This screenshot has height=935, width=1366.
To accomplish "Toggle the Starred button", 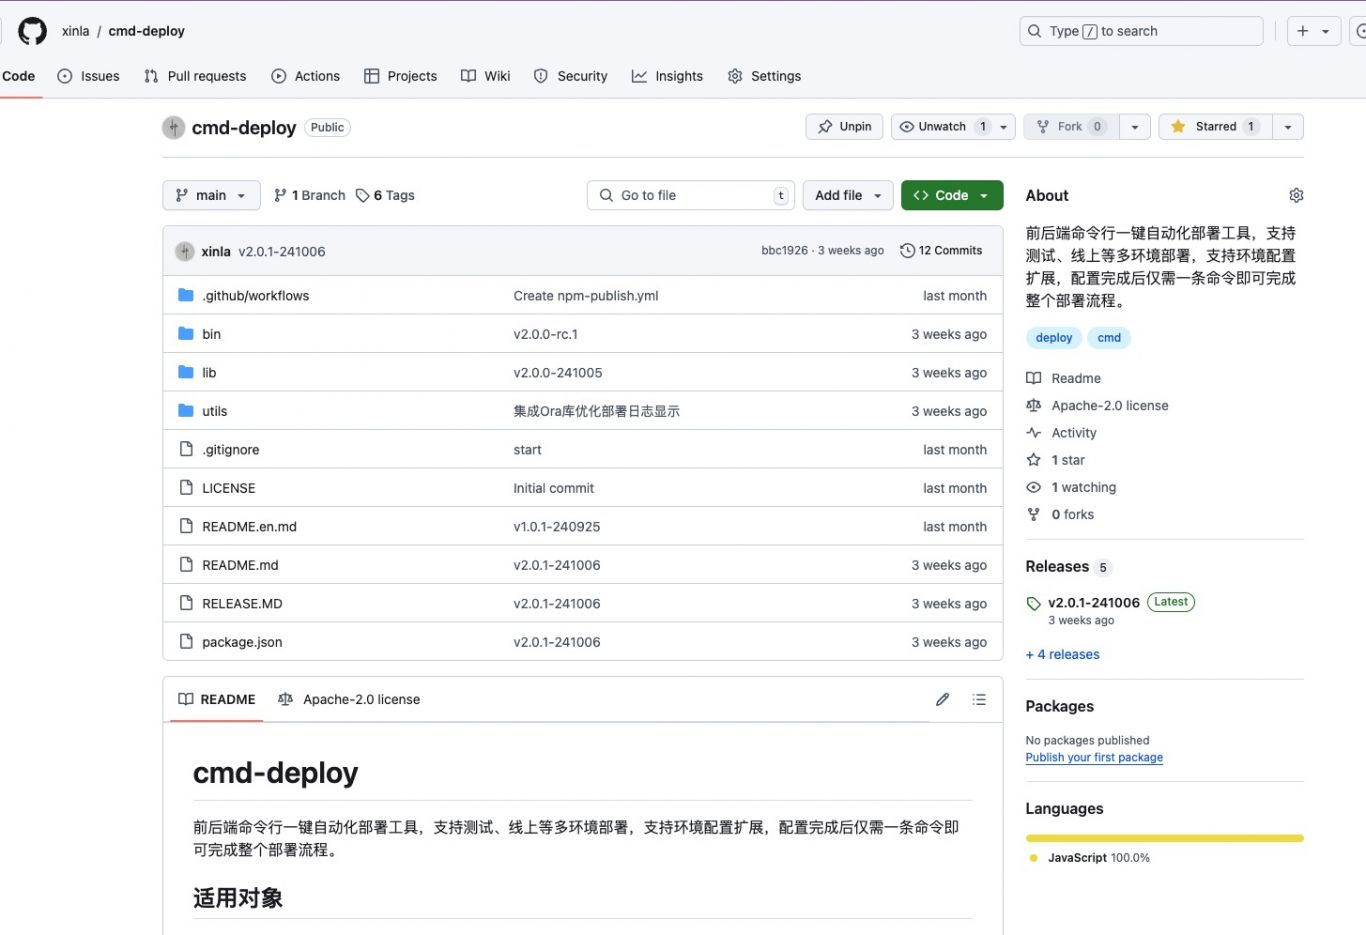I will coord(1216,127).
